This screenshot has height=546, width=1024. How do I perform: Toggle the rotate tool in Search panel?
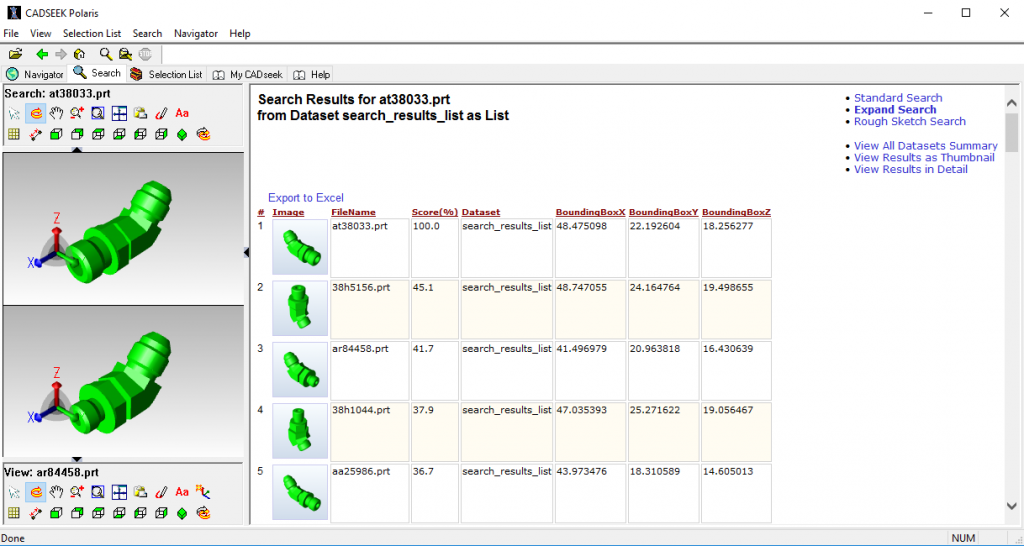point(35,113)
